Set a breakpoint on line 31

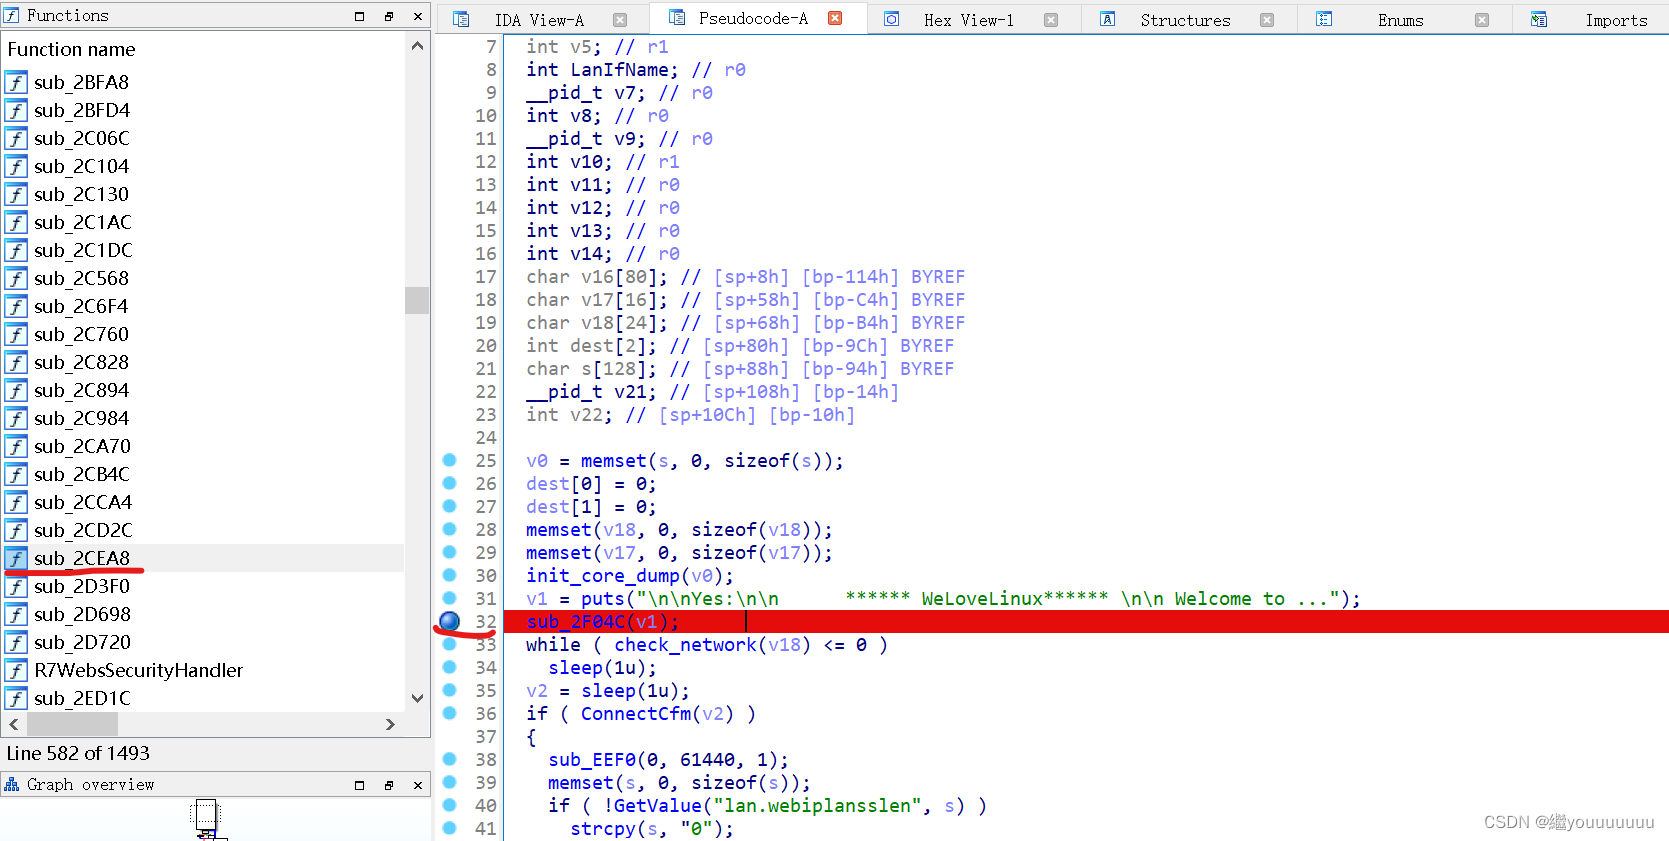coord(450,598)
